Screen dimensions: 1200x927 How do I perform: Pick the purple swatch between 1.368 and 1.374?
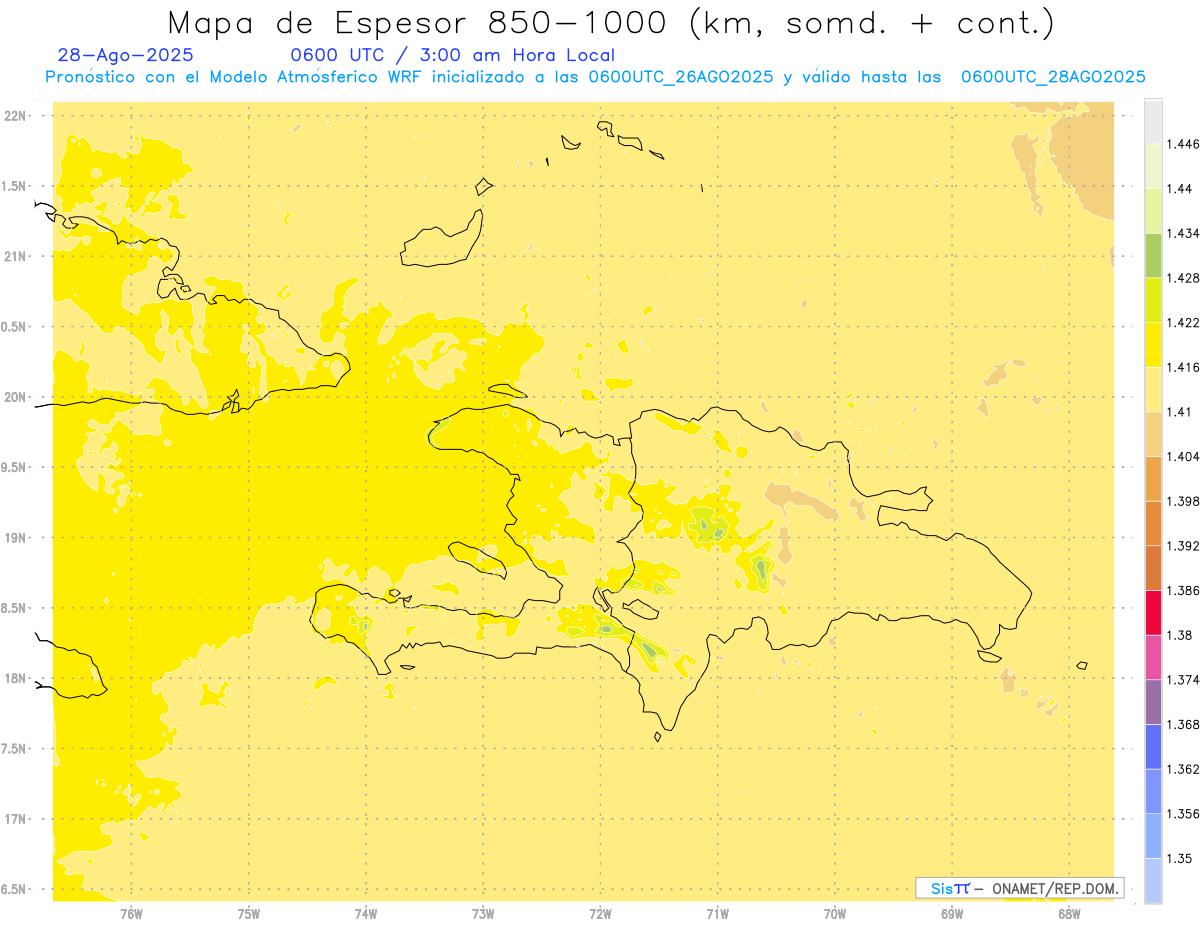coord(1153,702)
